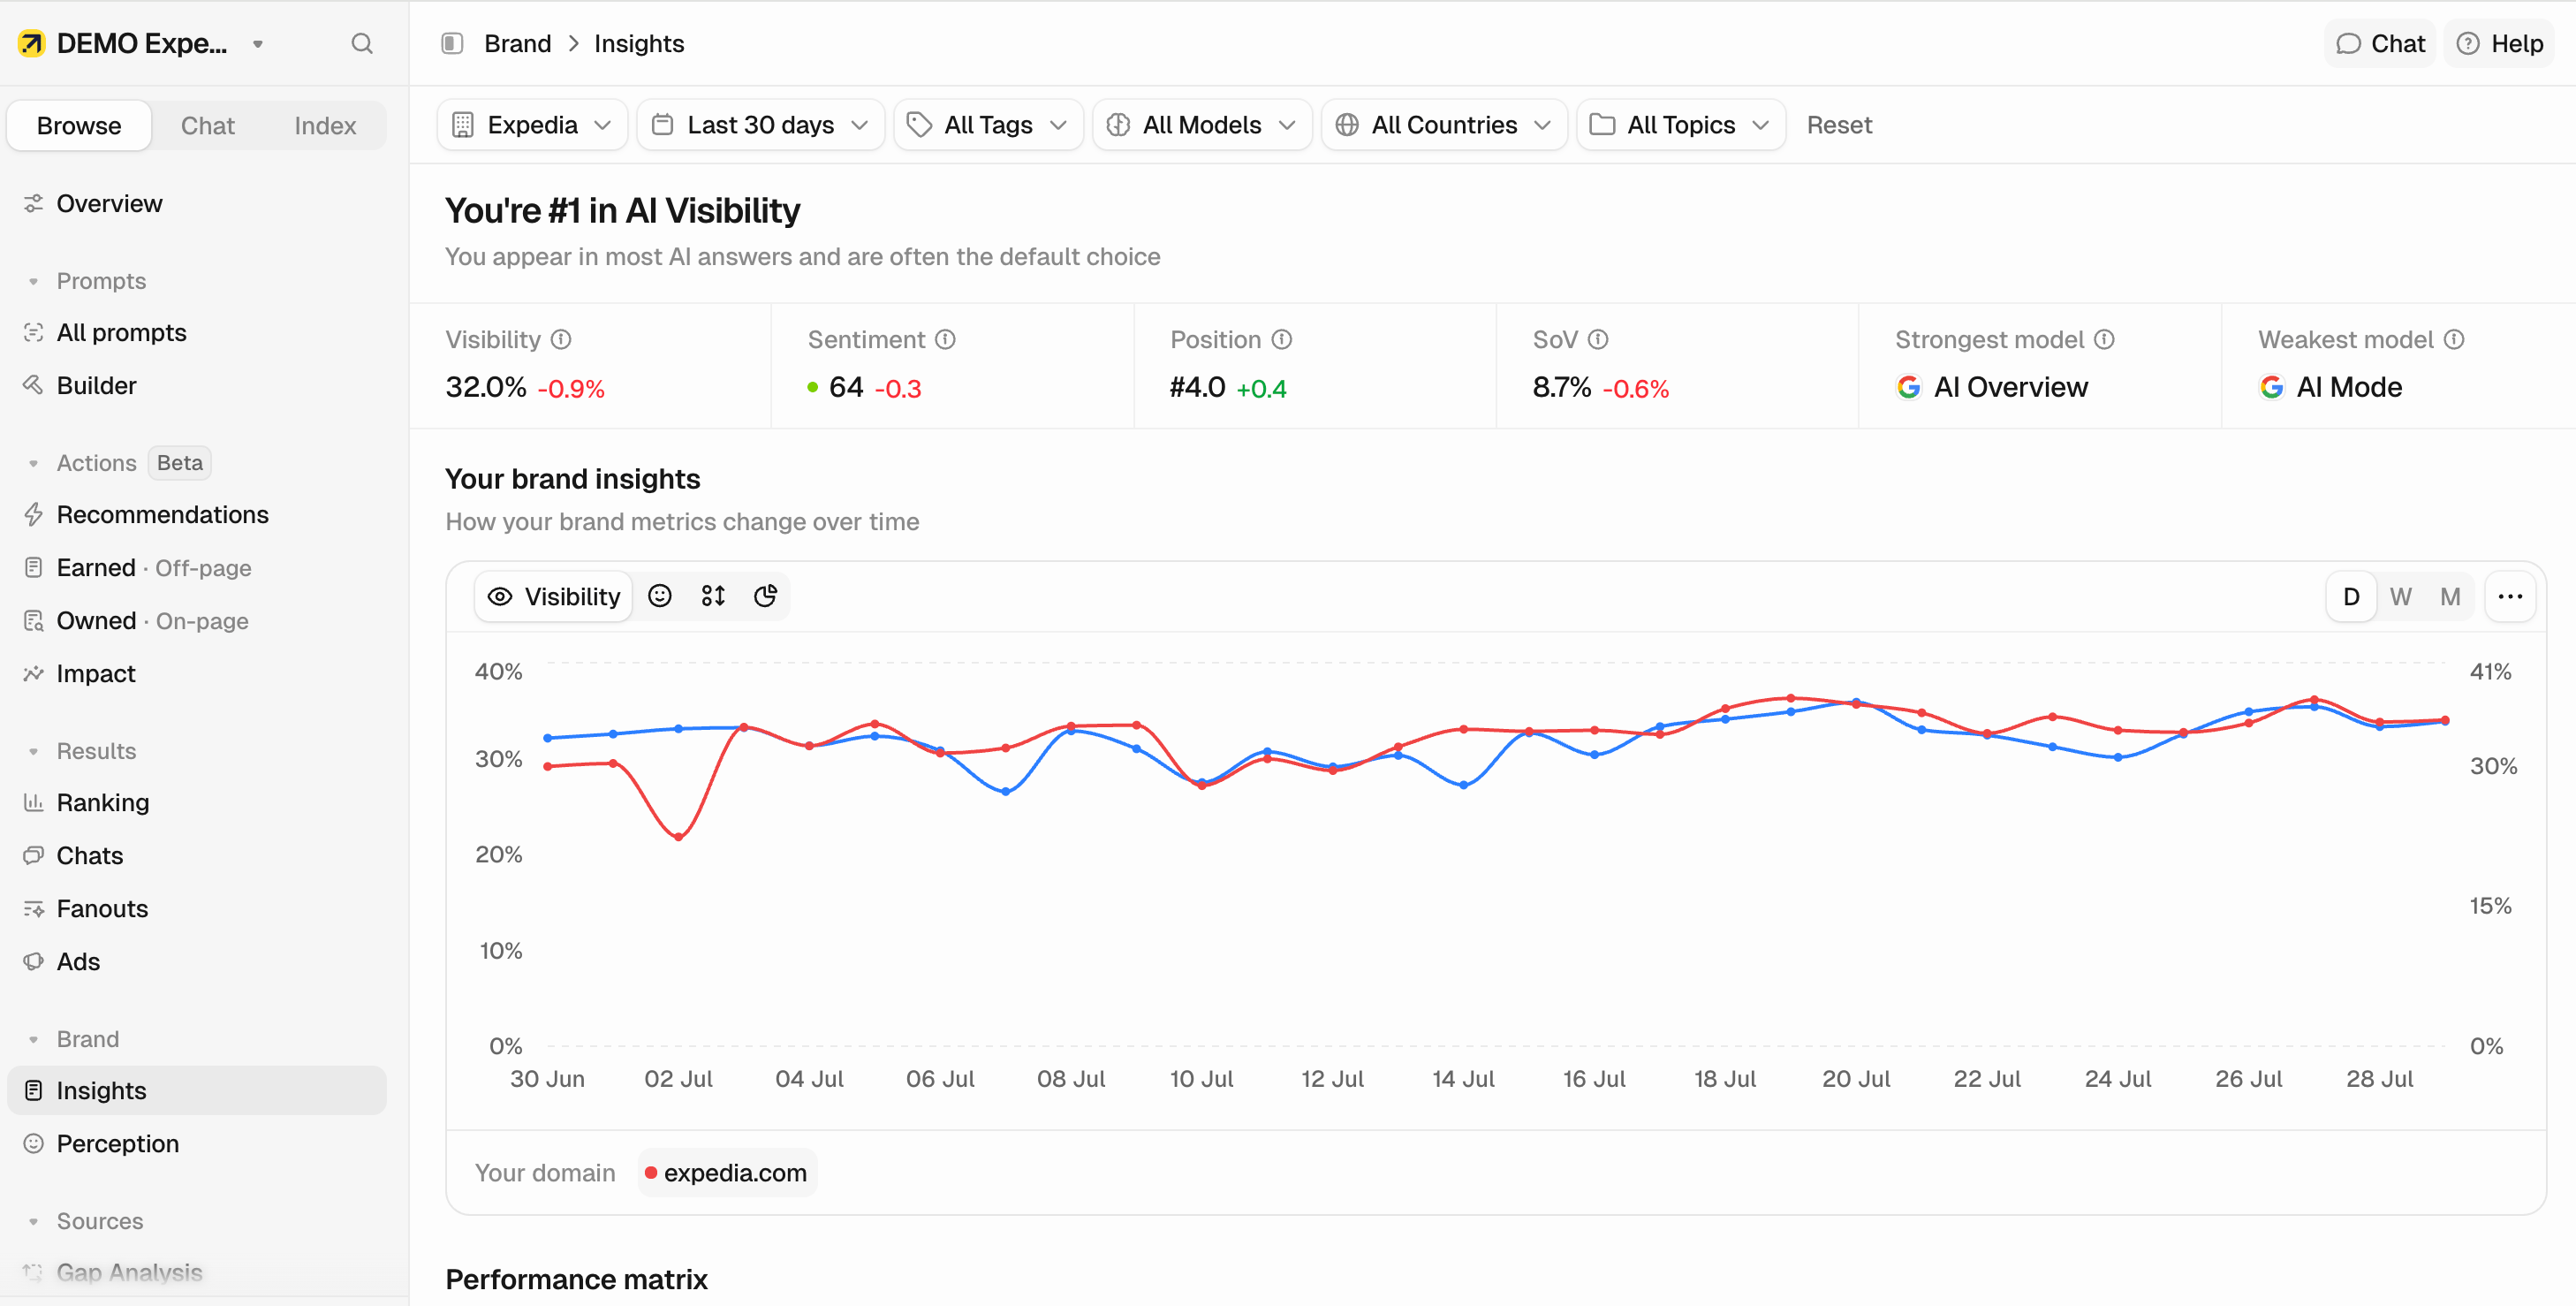
Task: Click the Position info icon
Action: point(1282,340)
